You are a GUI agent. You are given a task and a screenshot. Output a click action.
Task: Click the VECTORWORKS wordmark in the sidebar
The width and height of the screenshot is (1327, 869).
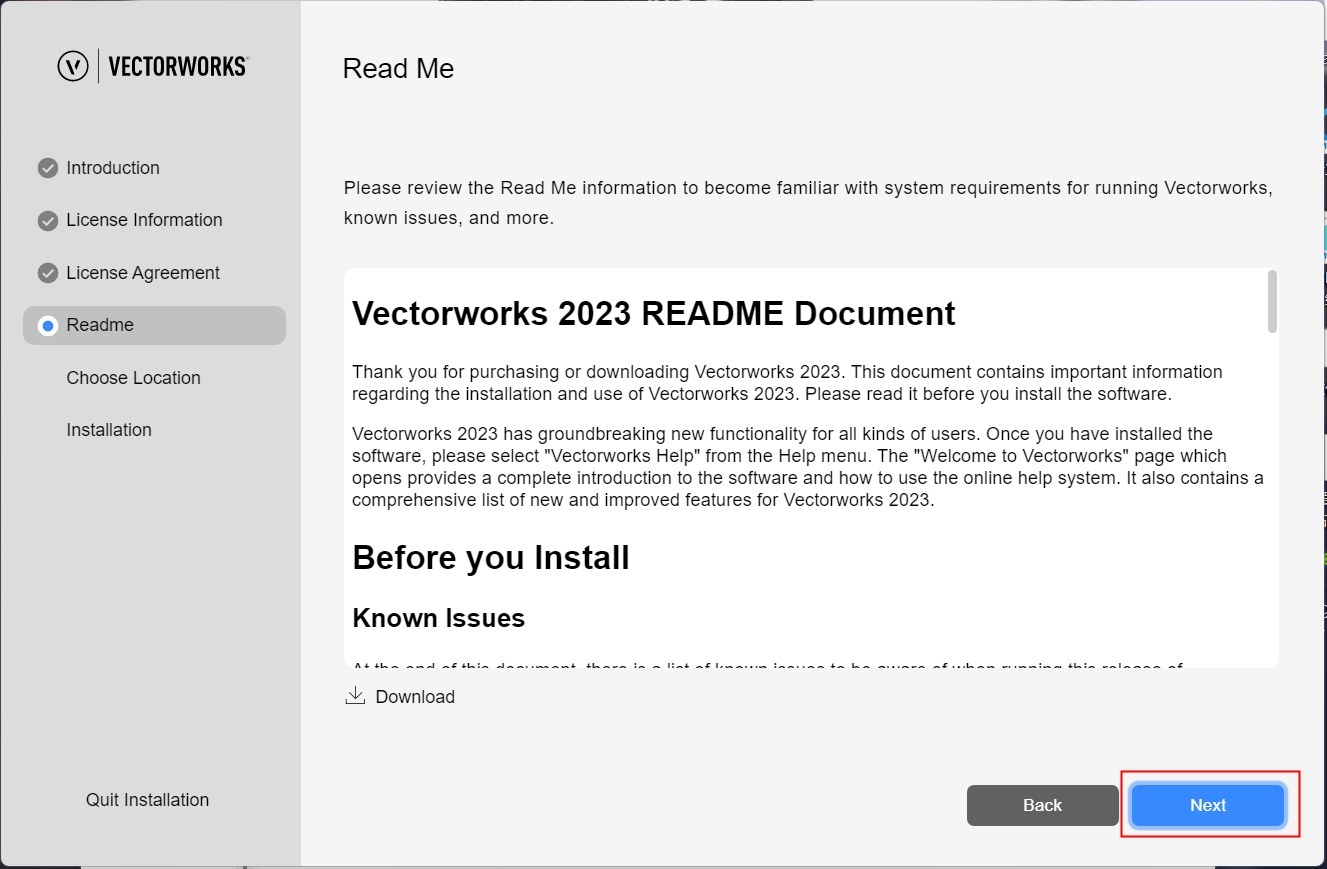(177, 66)
